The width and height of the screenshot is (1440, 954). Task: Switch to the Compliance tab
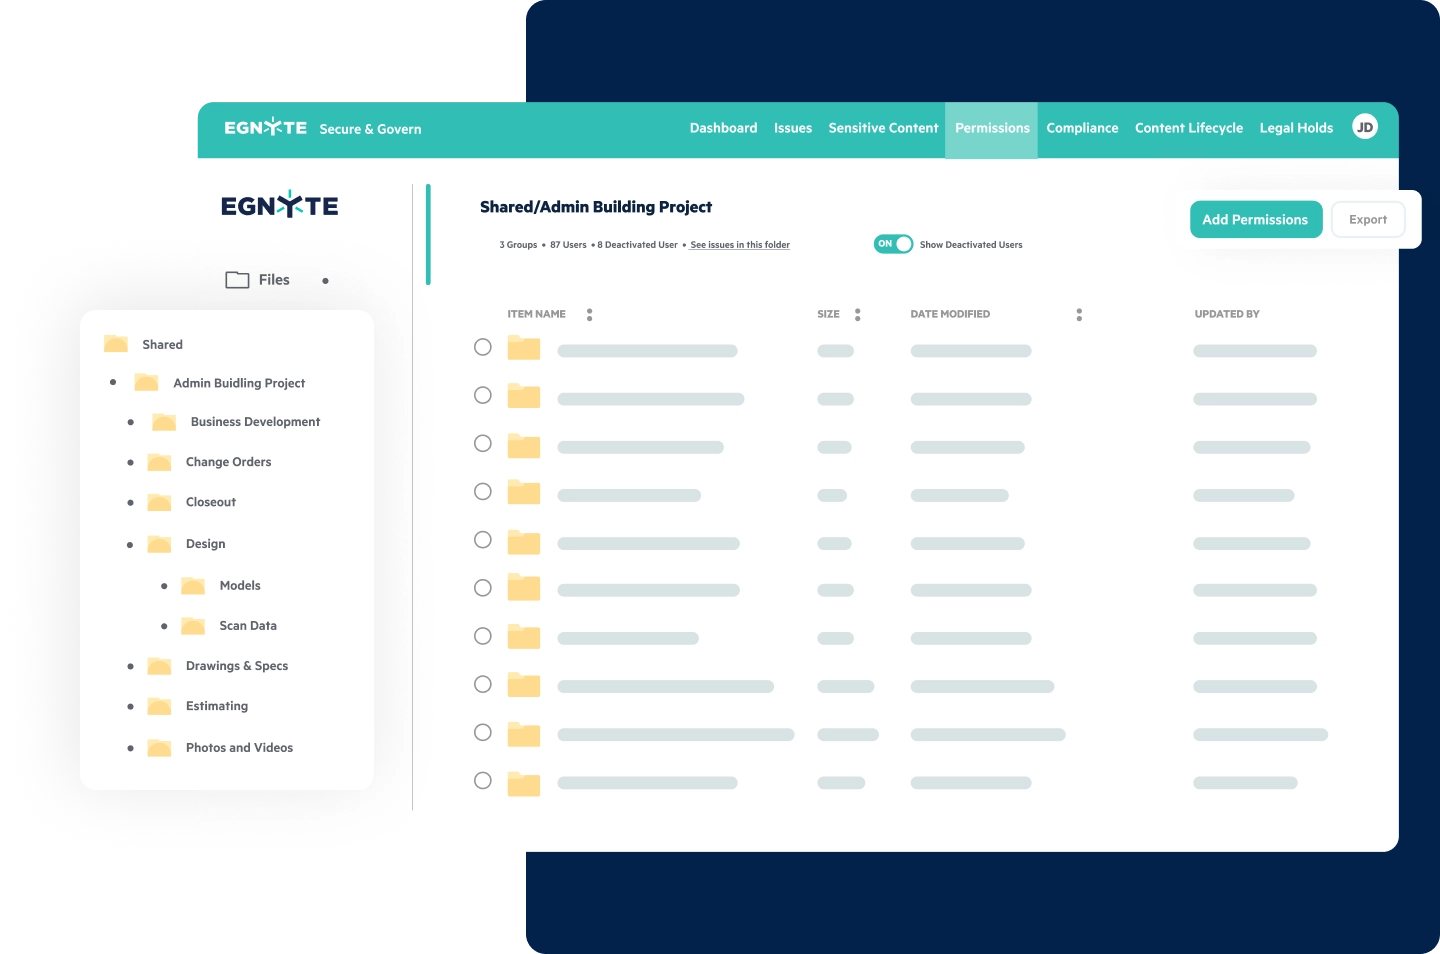(x=1082, y=128)
